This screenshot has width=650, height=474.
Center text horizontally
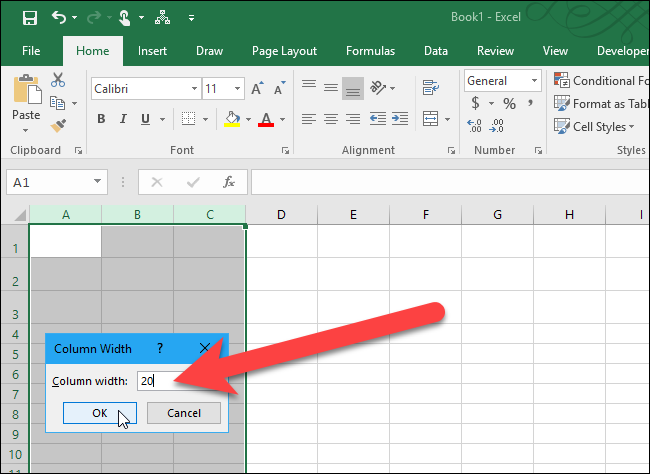click(x=331, y=119)
